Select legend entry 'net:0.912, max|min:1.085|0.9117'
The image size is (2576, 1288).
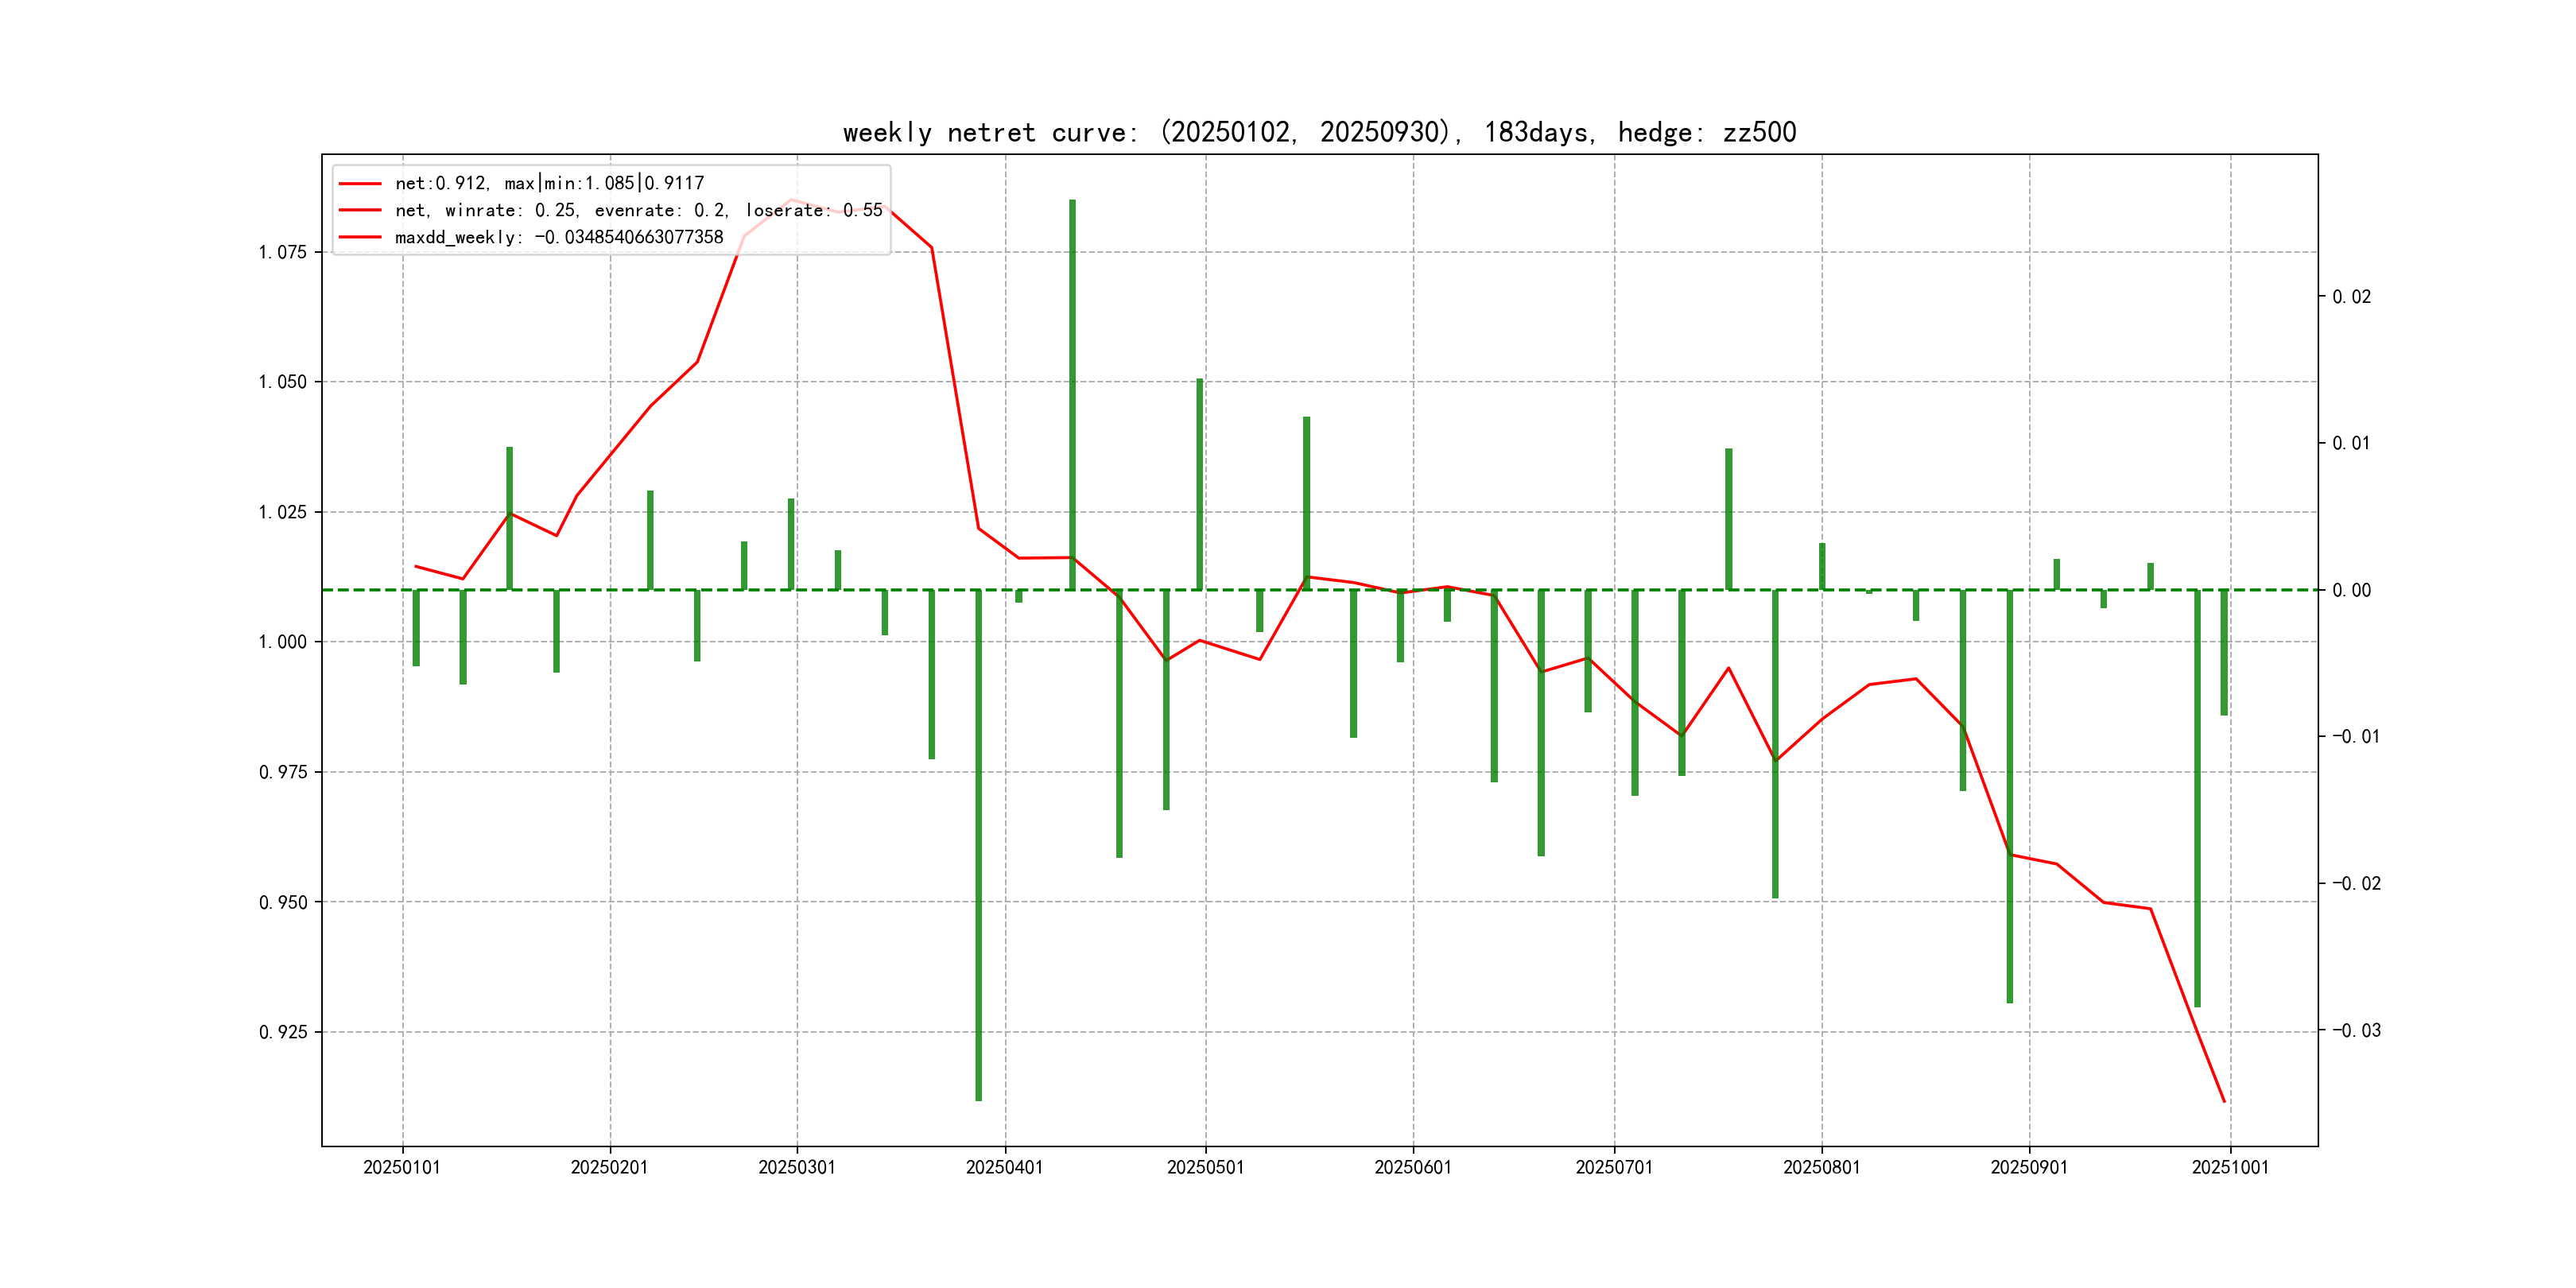pos(549,183)
